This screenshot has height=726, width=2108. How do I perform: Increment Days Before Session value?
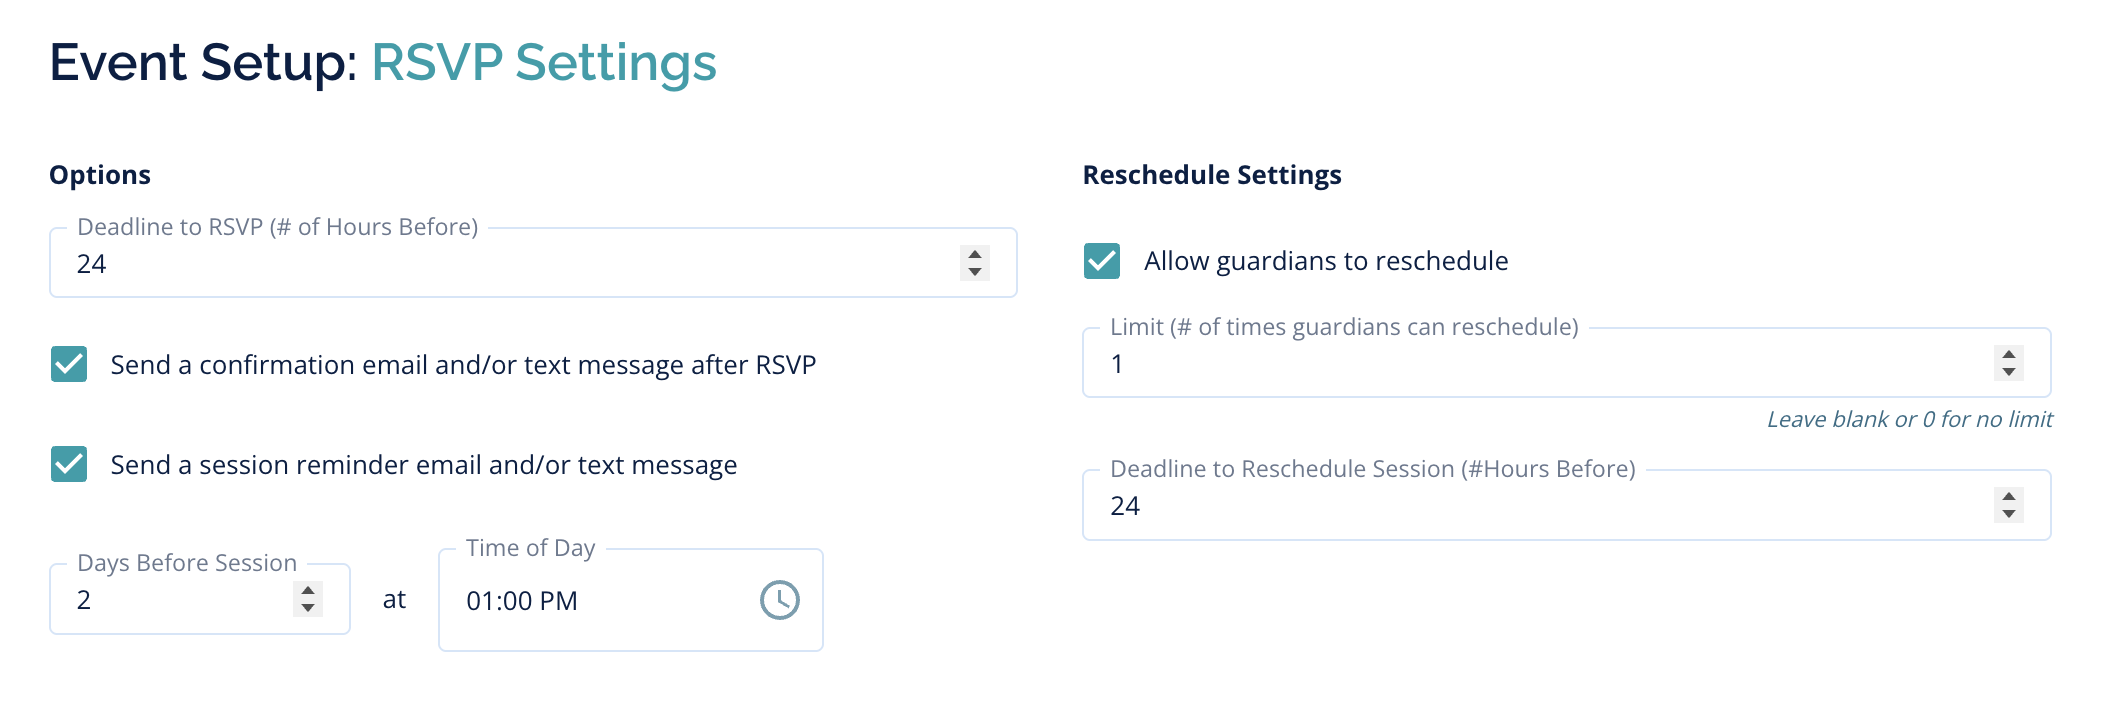pyautogui.click(x=308, y=590)
